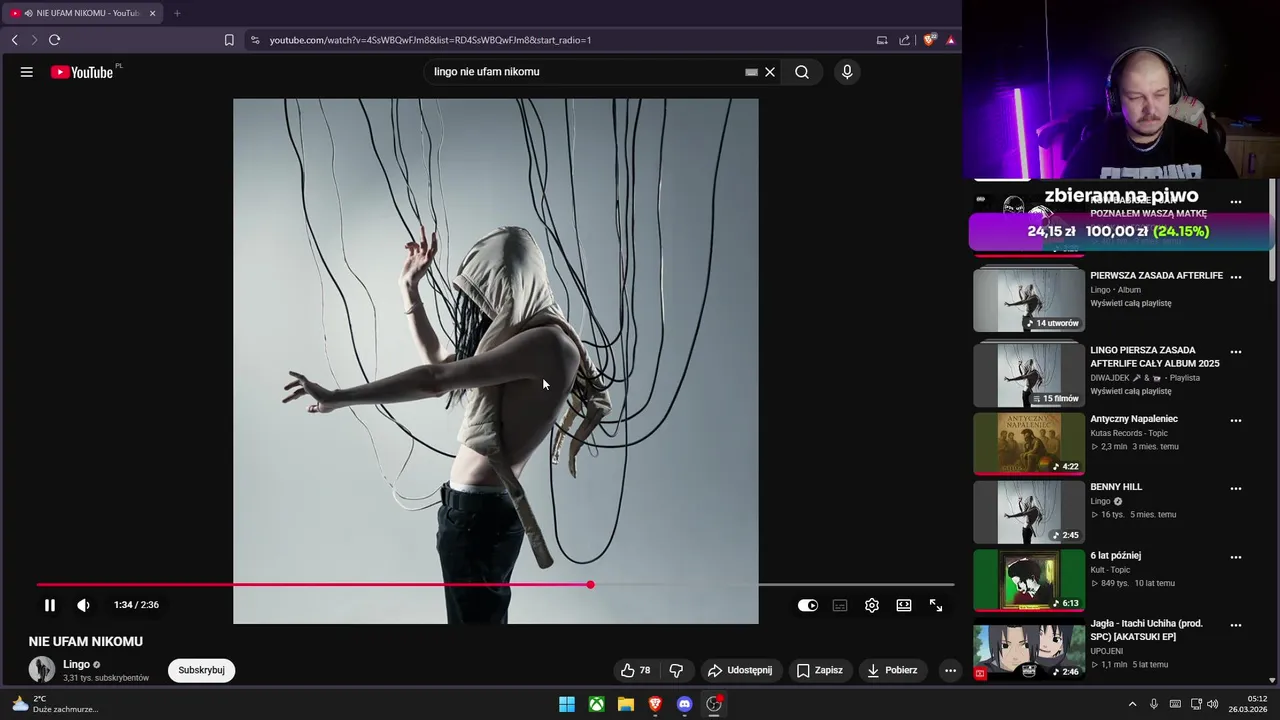The image size is (1280, 720).
Task: Click the cast/media icon in address bar
Action: click(x=882, y=40)
